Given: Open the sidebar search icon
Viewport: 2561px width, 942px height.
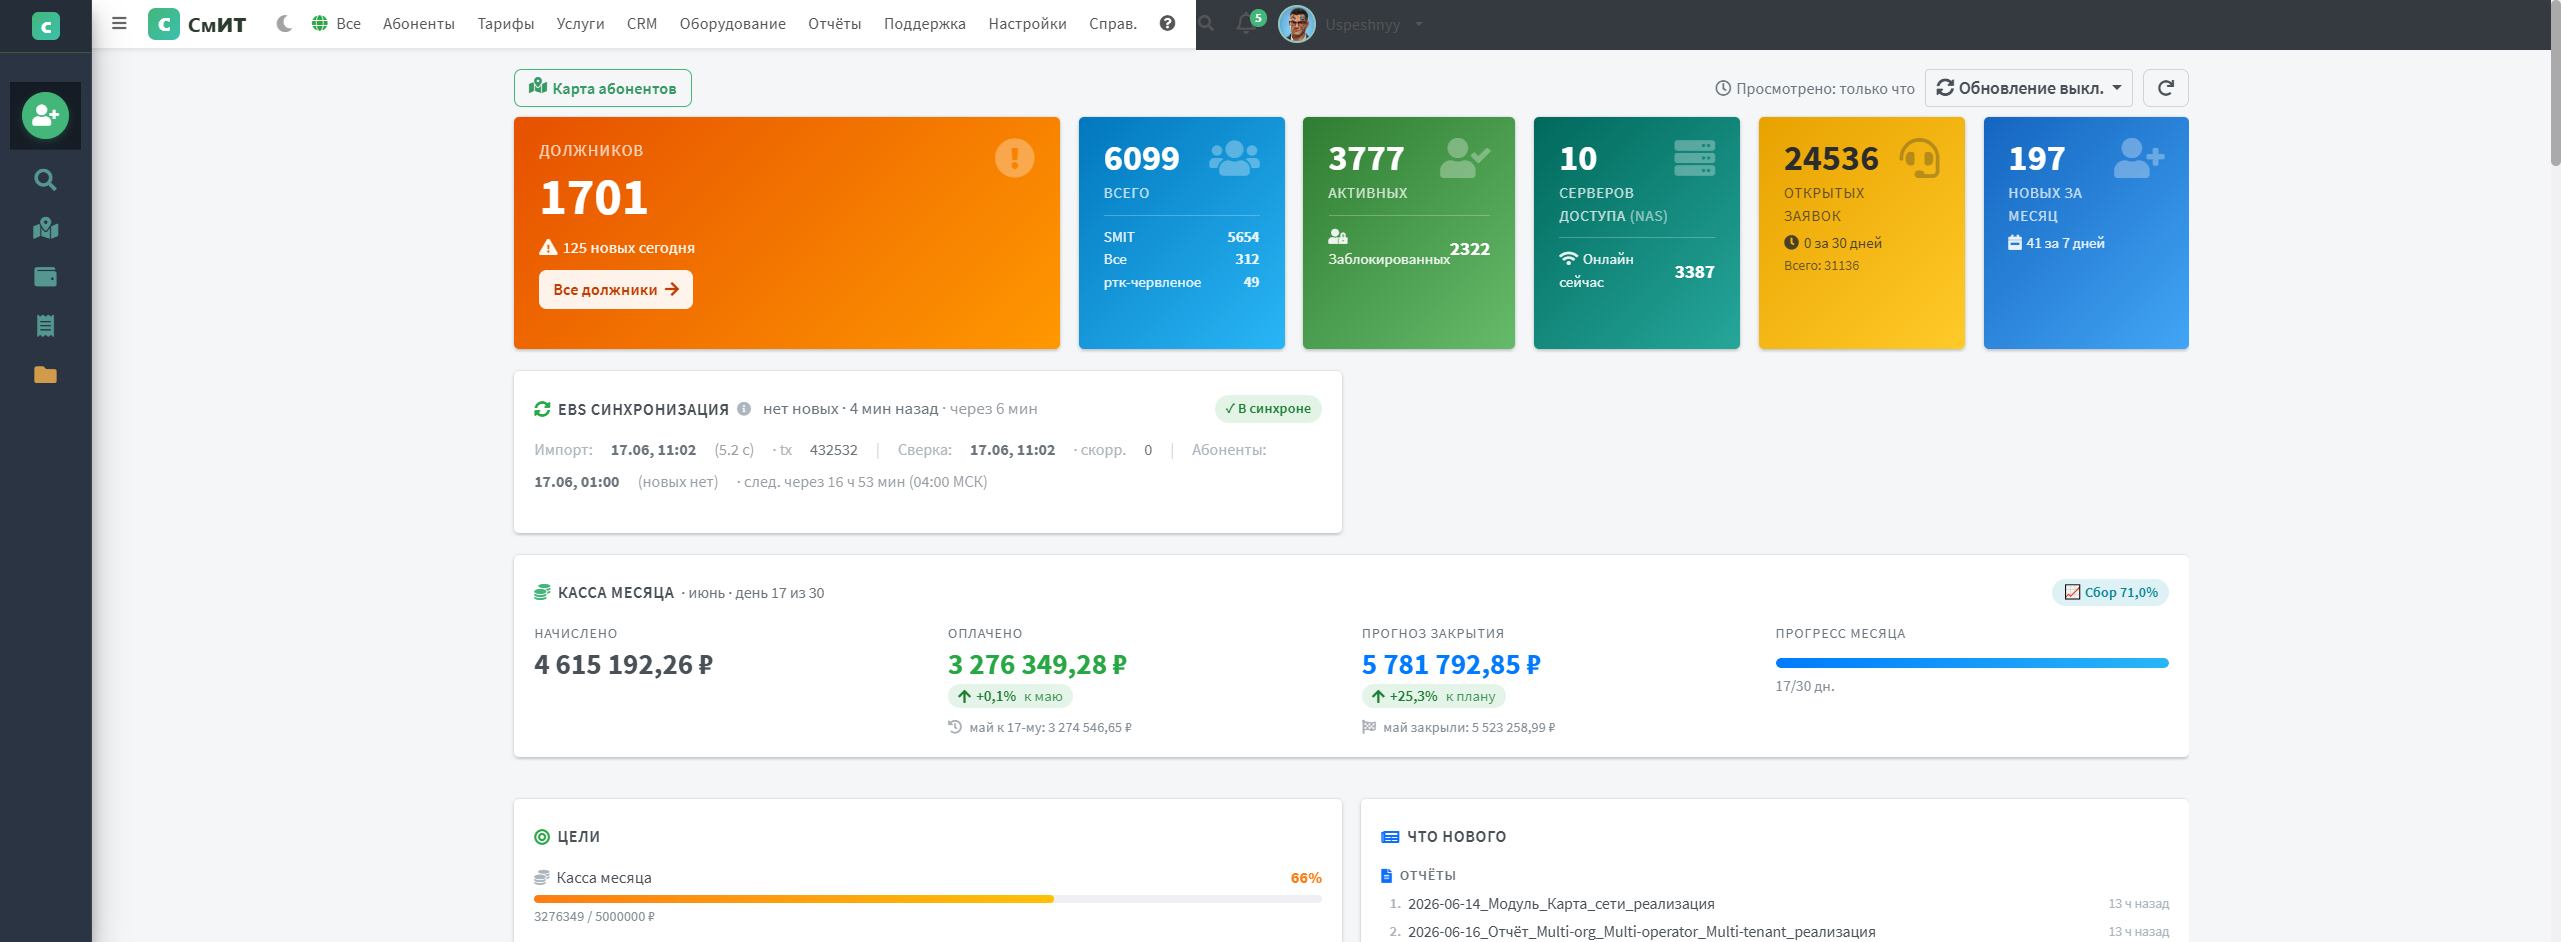Looking at the screenshot, I should pyautogui.click(x=45, y=180).
